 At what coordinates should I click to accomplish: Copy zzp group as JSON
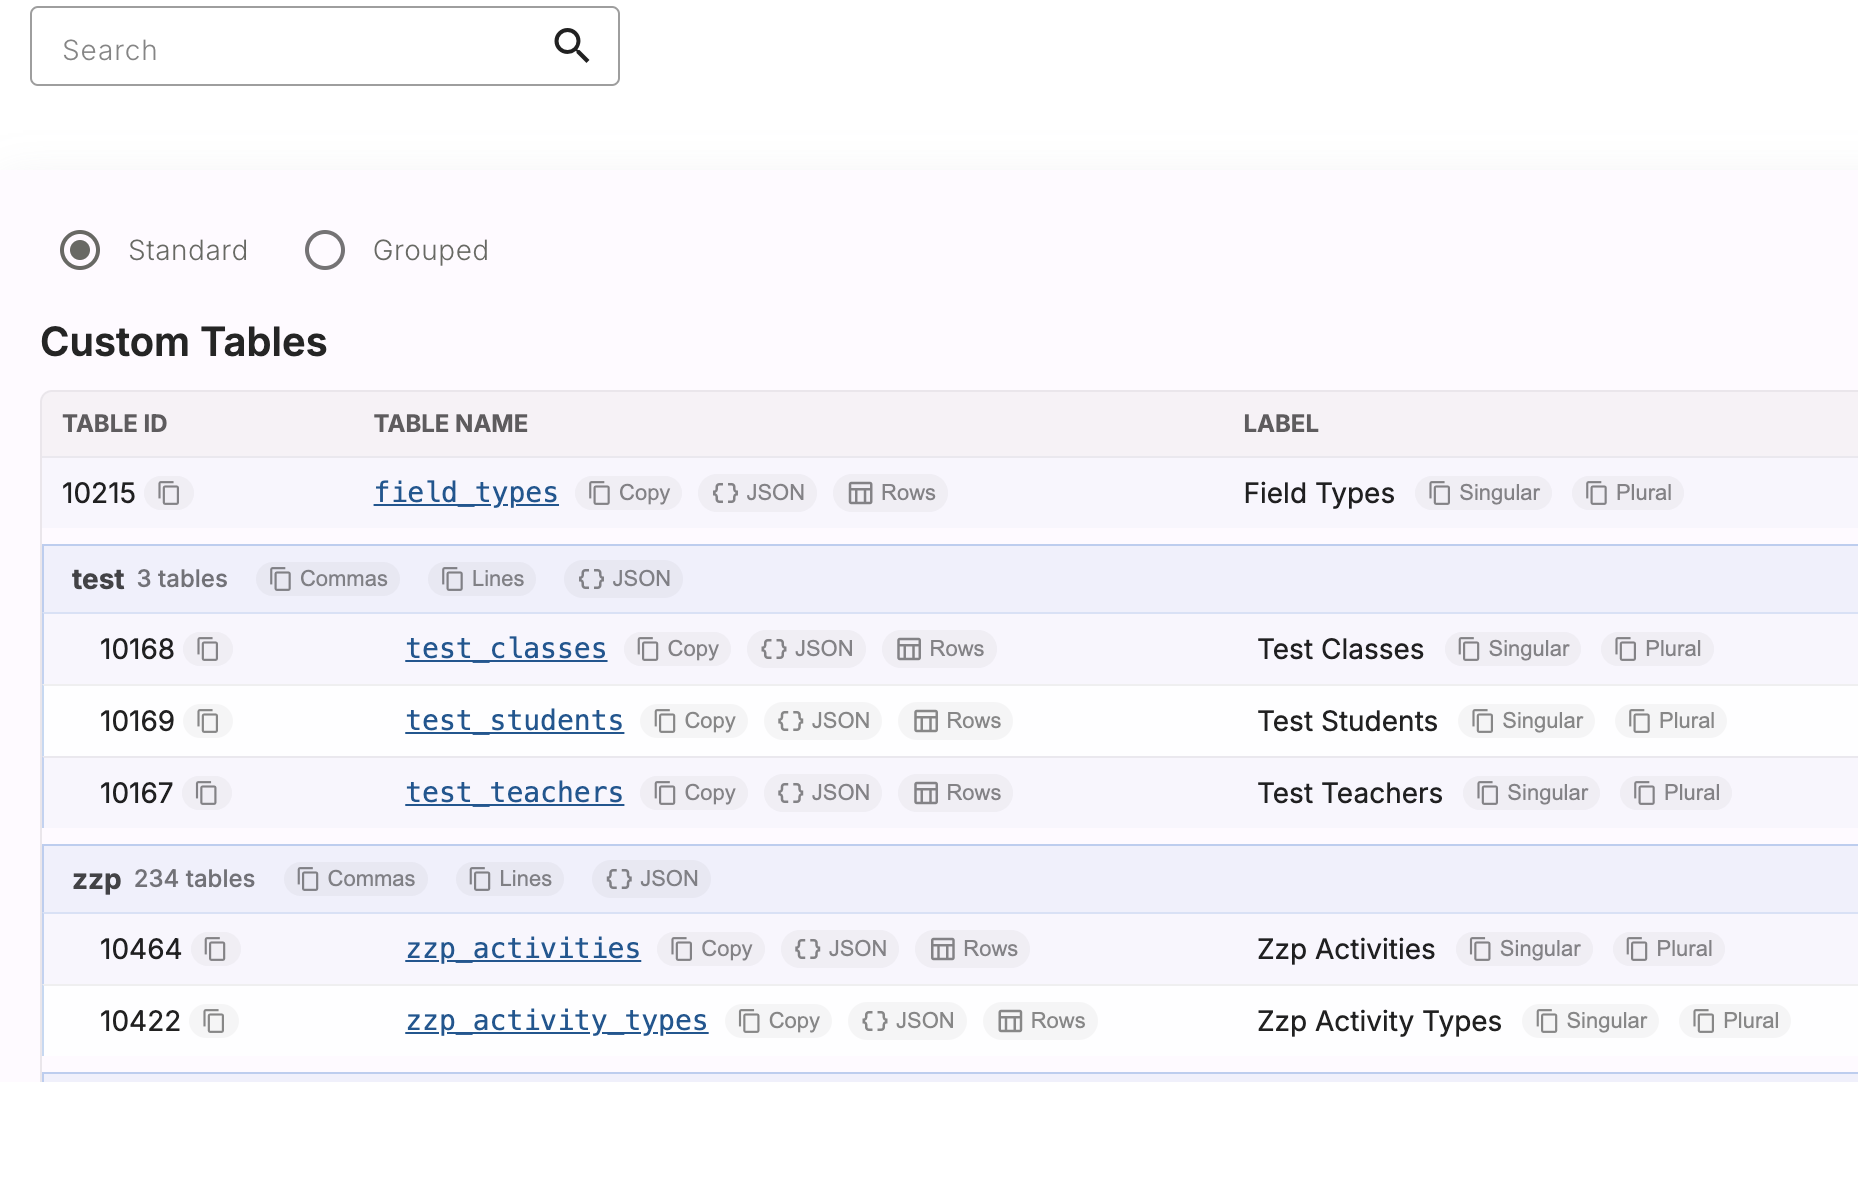(652, 879)
